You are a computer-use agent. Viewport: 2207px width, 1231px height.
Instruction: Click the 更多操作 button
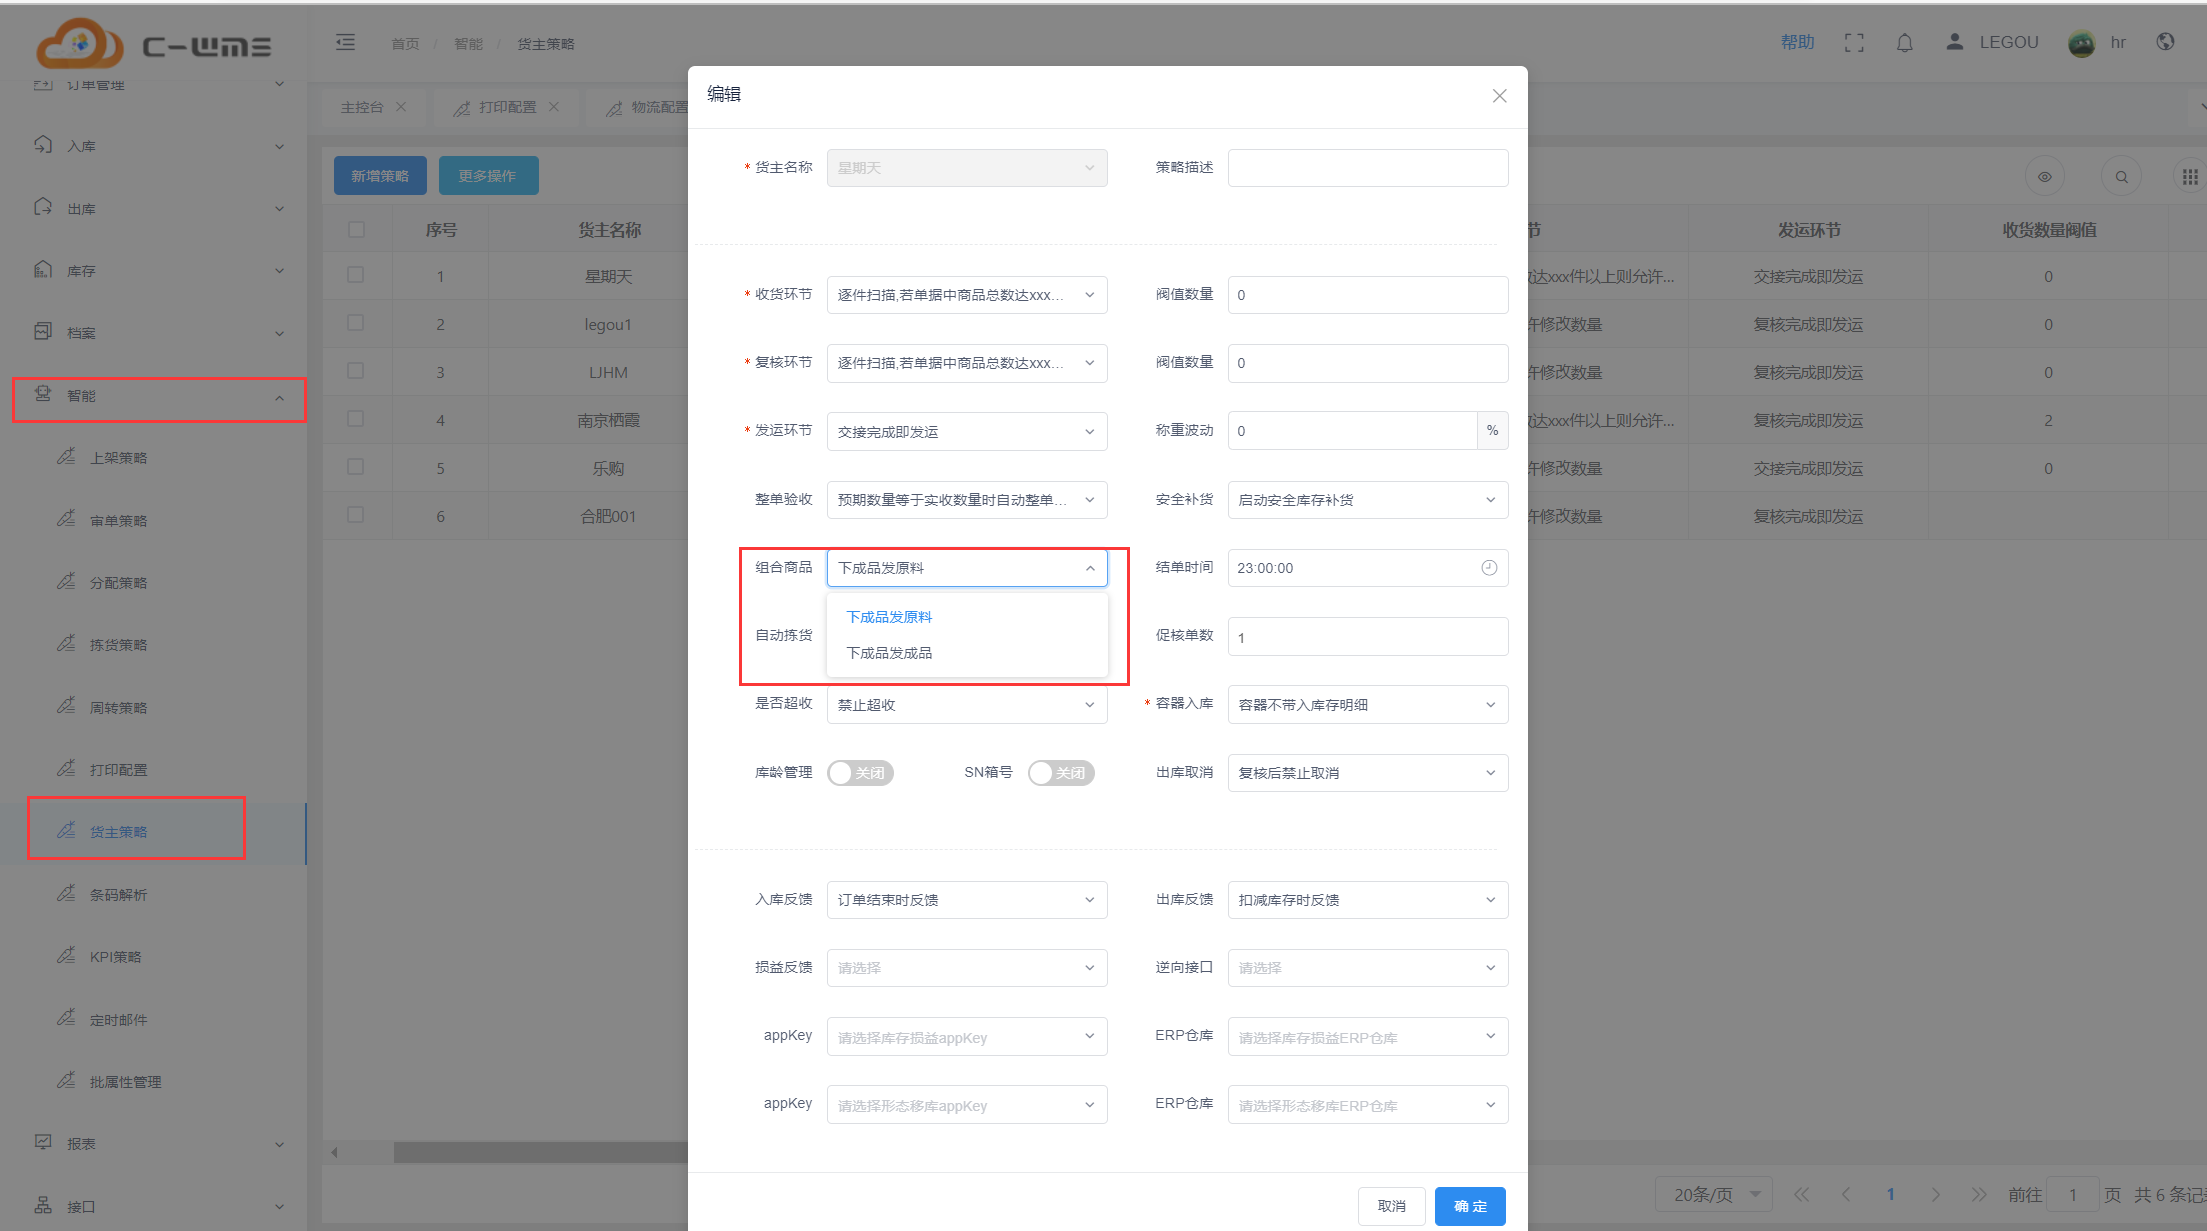pos(488,175)
